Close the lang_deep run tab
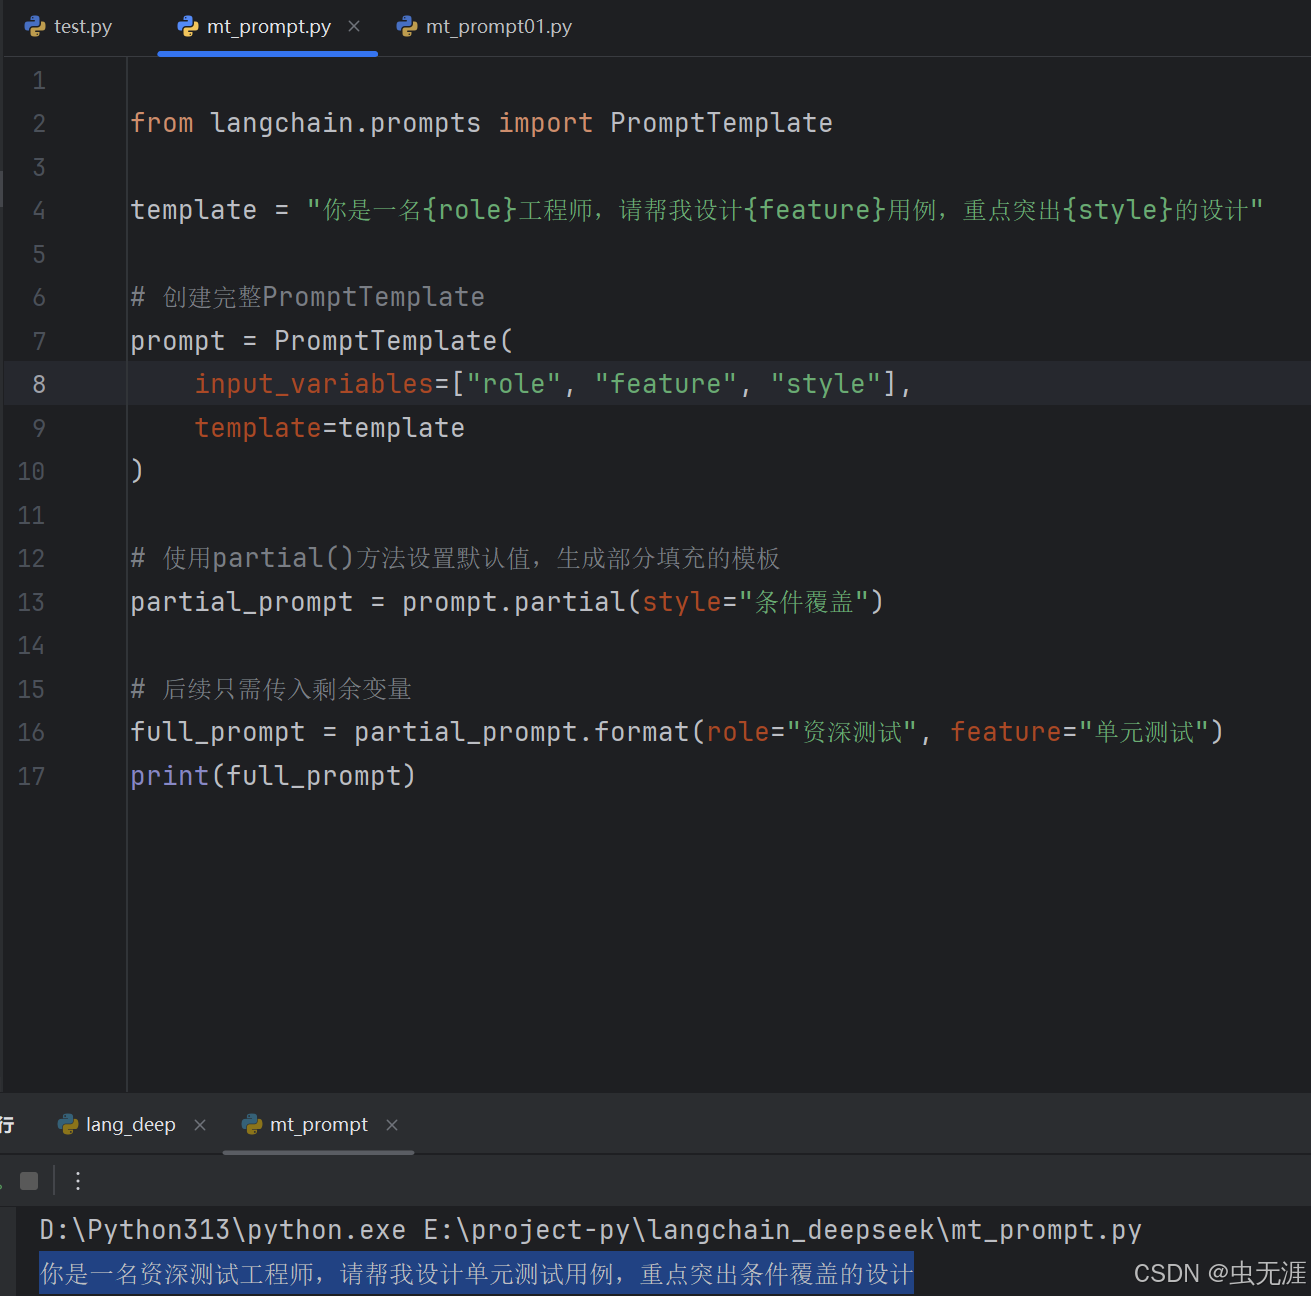The image size is (1311, 1296). pyautogui.click(x=200, y=1125)
